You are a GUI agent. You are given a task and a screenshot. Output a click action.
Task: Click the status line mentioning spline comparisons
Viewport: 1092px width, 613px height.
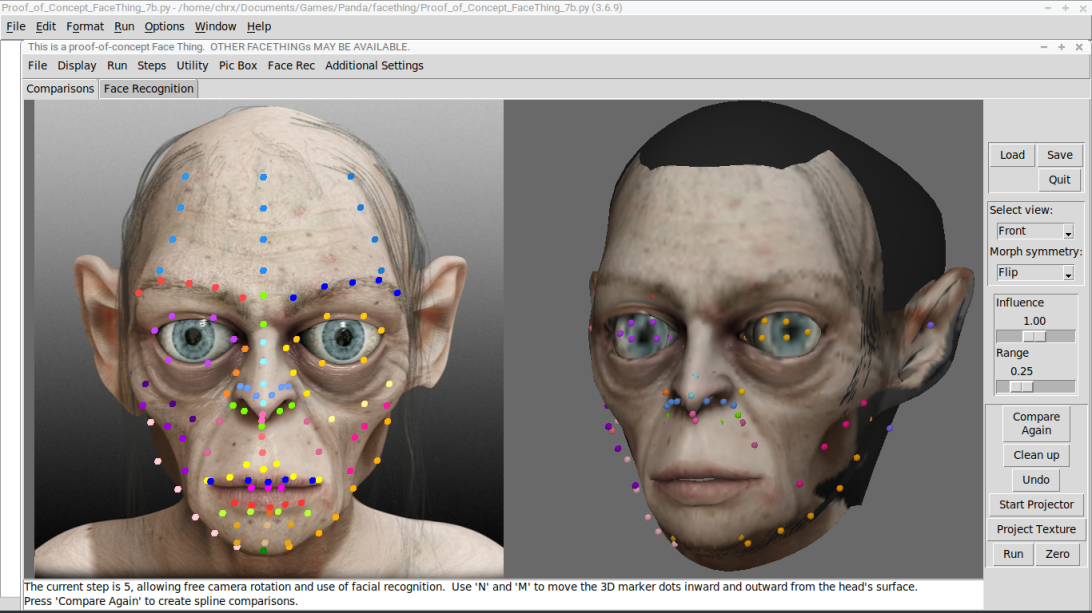[x=161, y=600]
